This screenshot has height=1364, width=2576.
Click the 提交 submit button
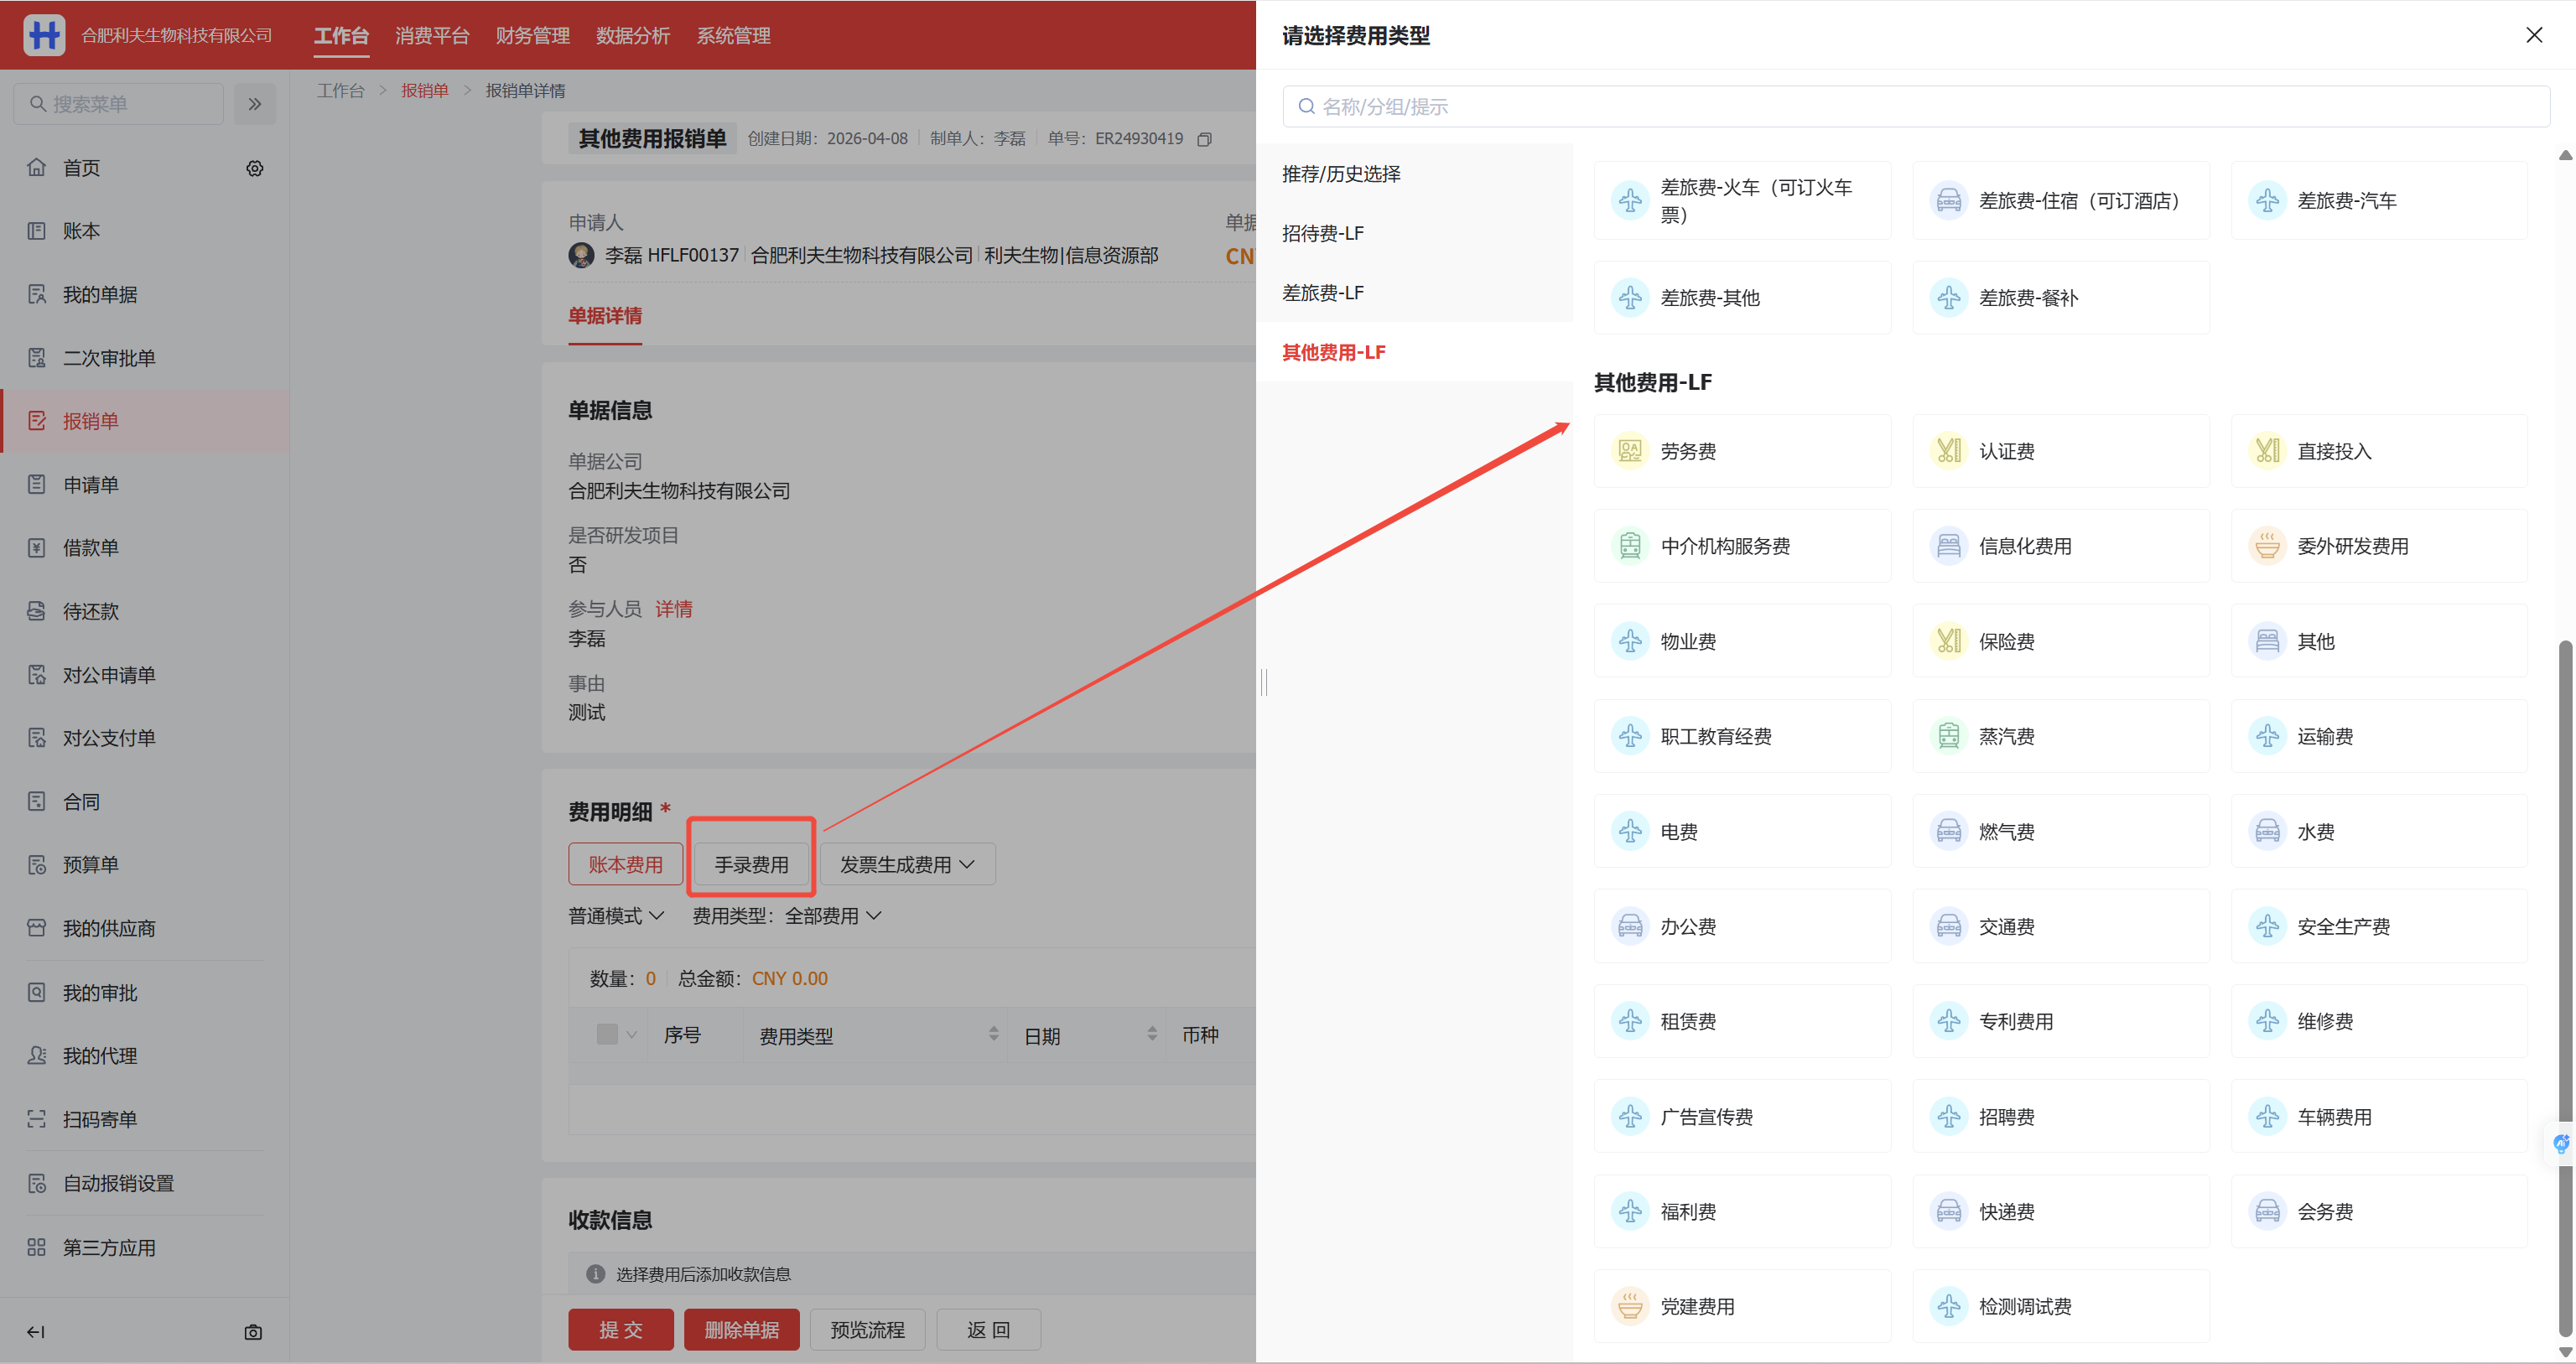click(620, 1329)
